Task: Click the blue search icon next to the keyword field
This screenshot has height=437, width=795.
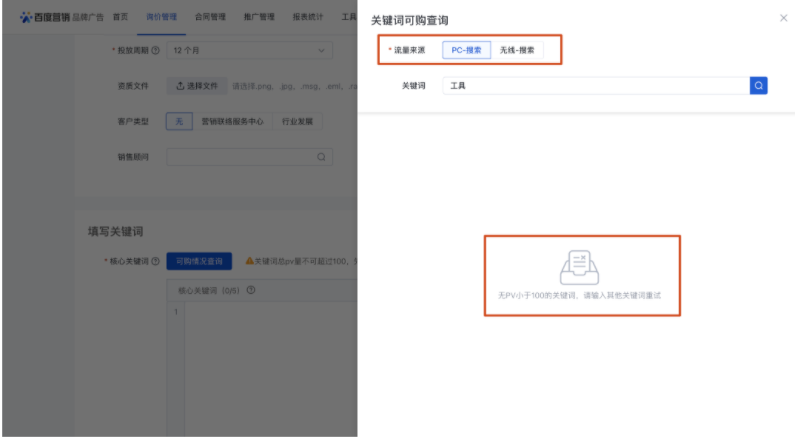Action: (758, 86)
